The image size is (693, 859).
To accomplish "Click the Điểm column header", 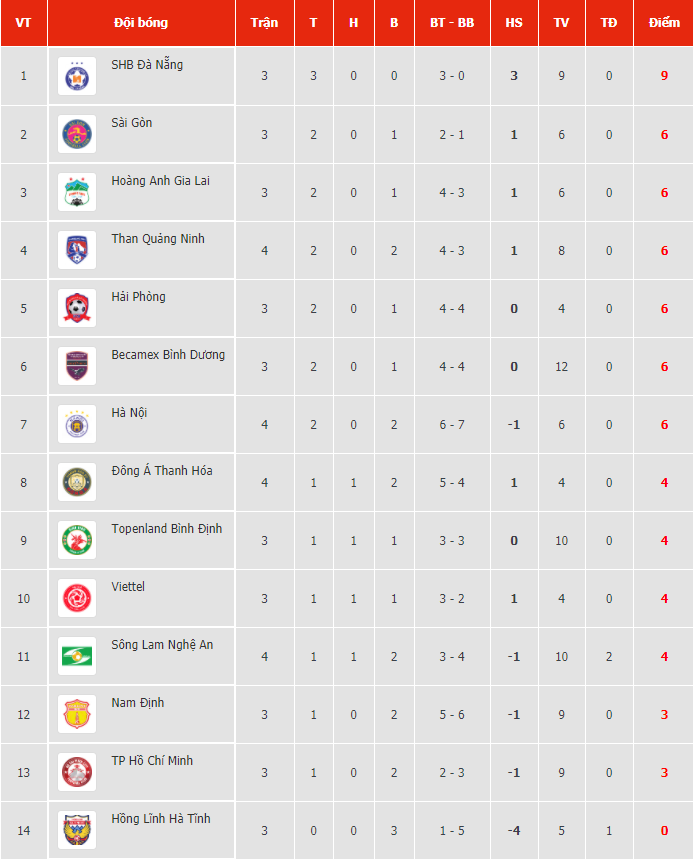I will pos(664,23).
